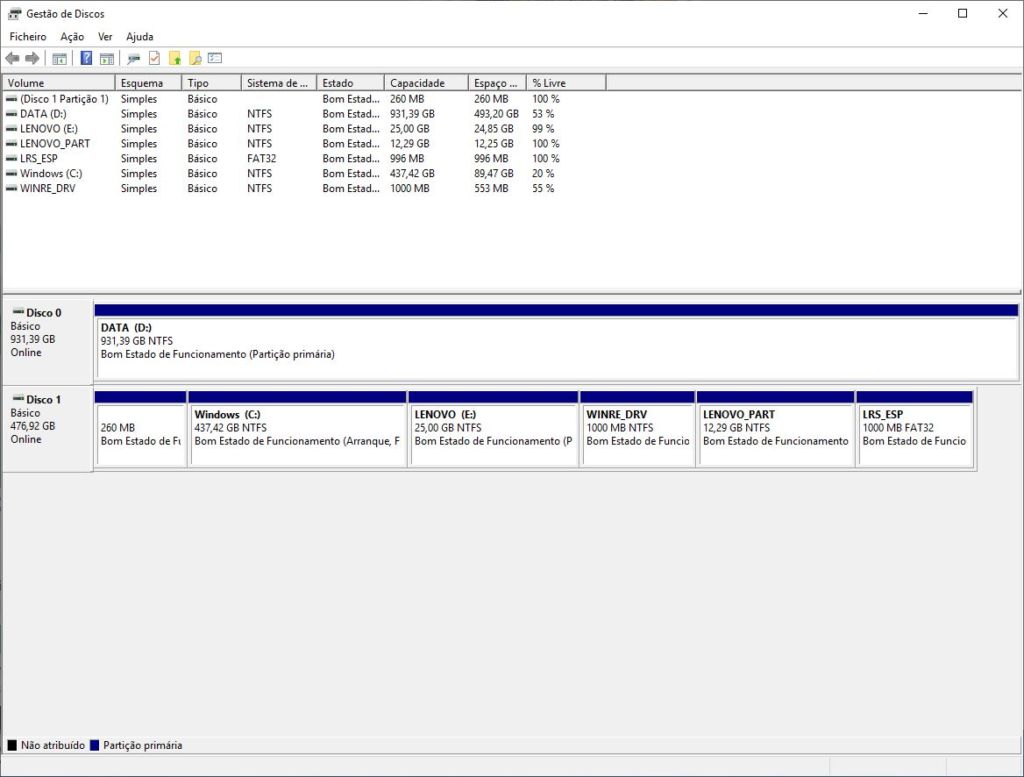Click the disk connect icon in the toolbar
Viewport: 1024px width, 777px height.
click(134, 58)
